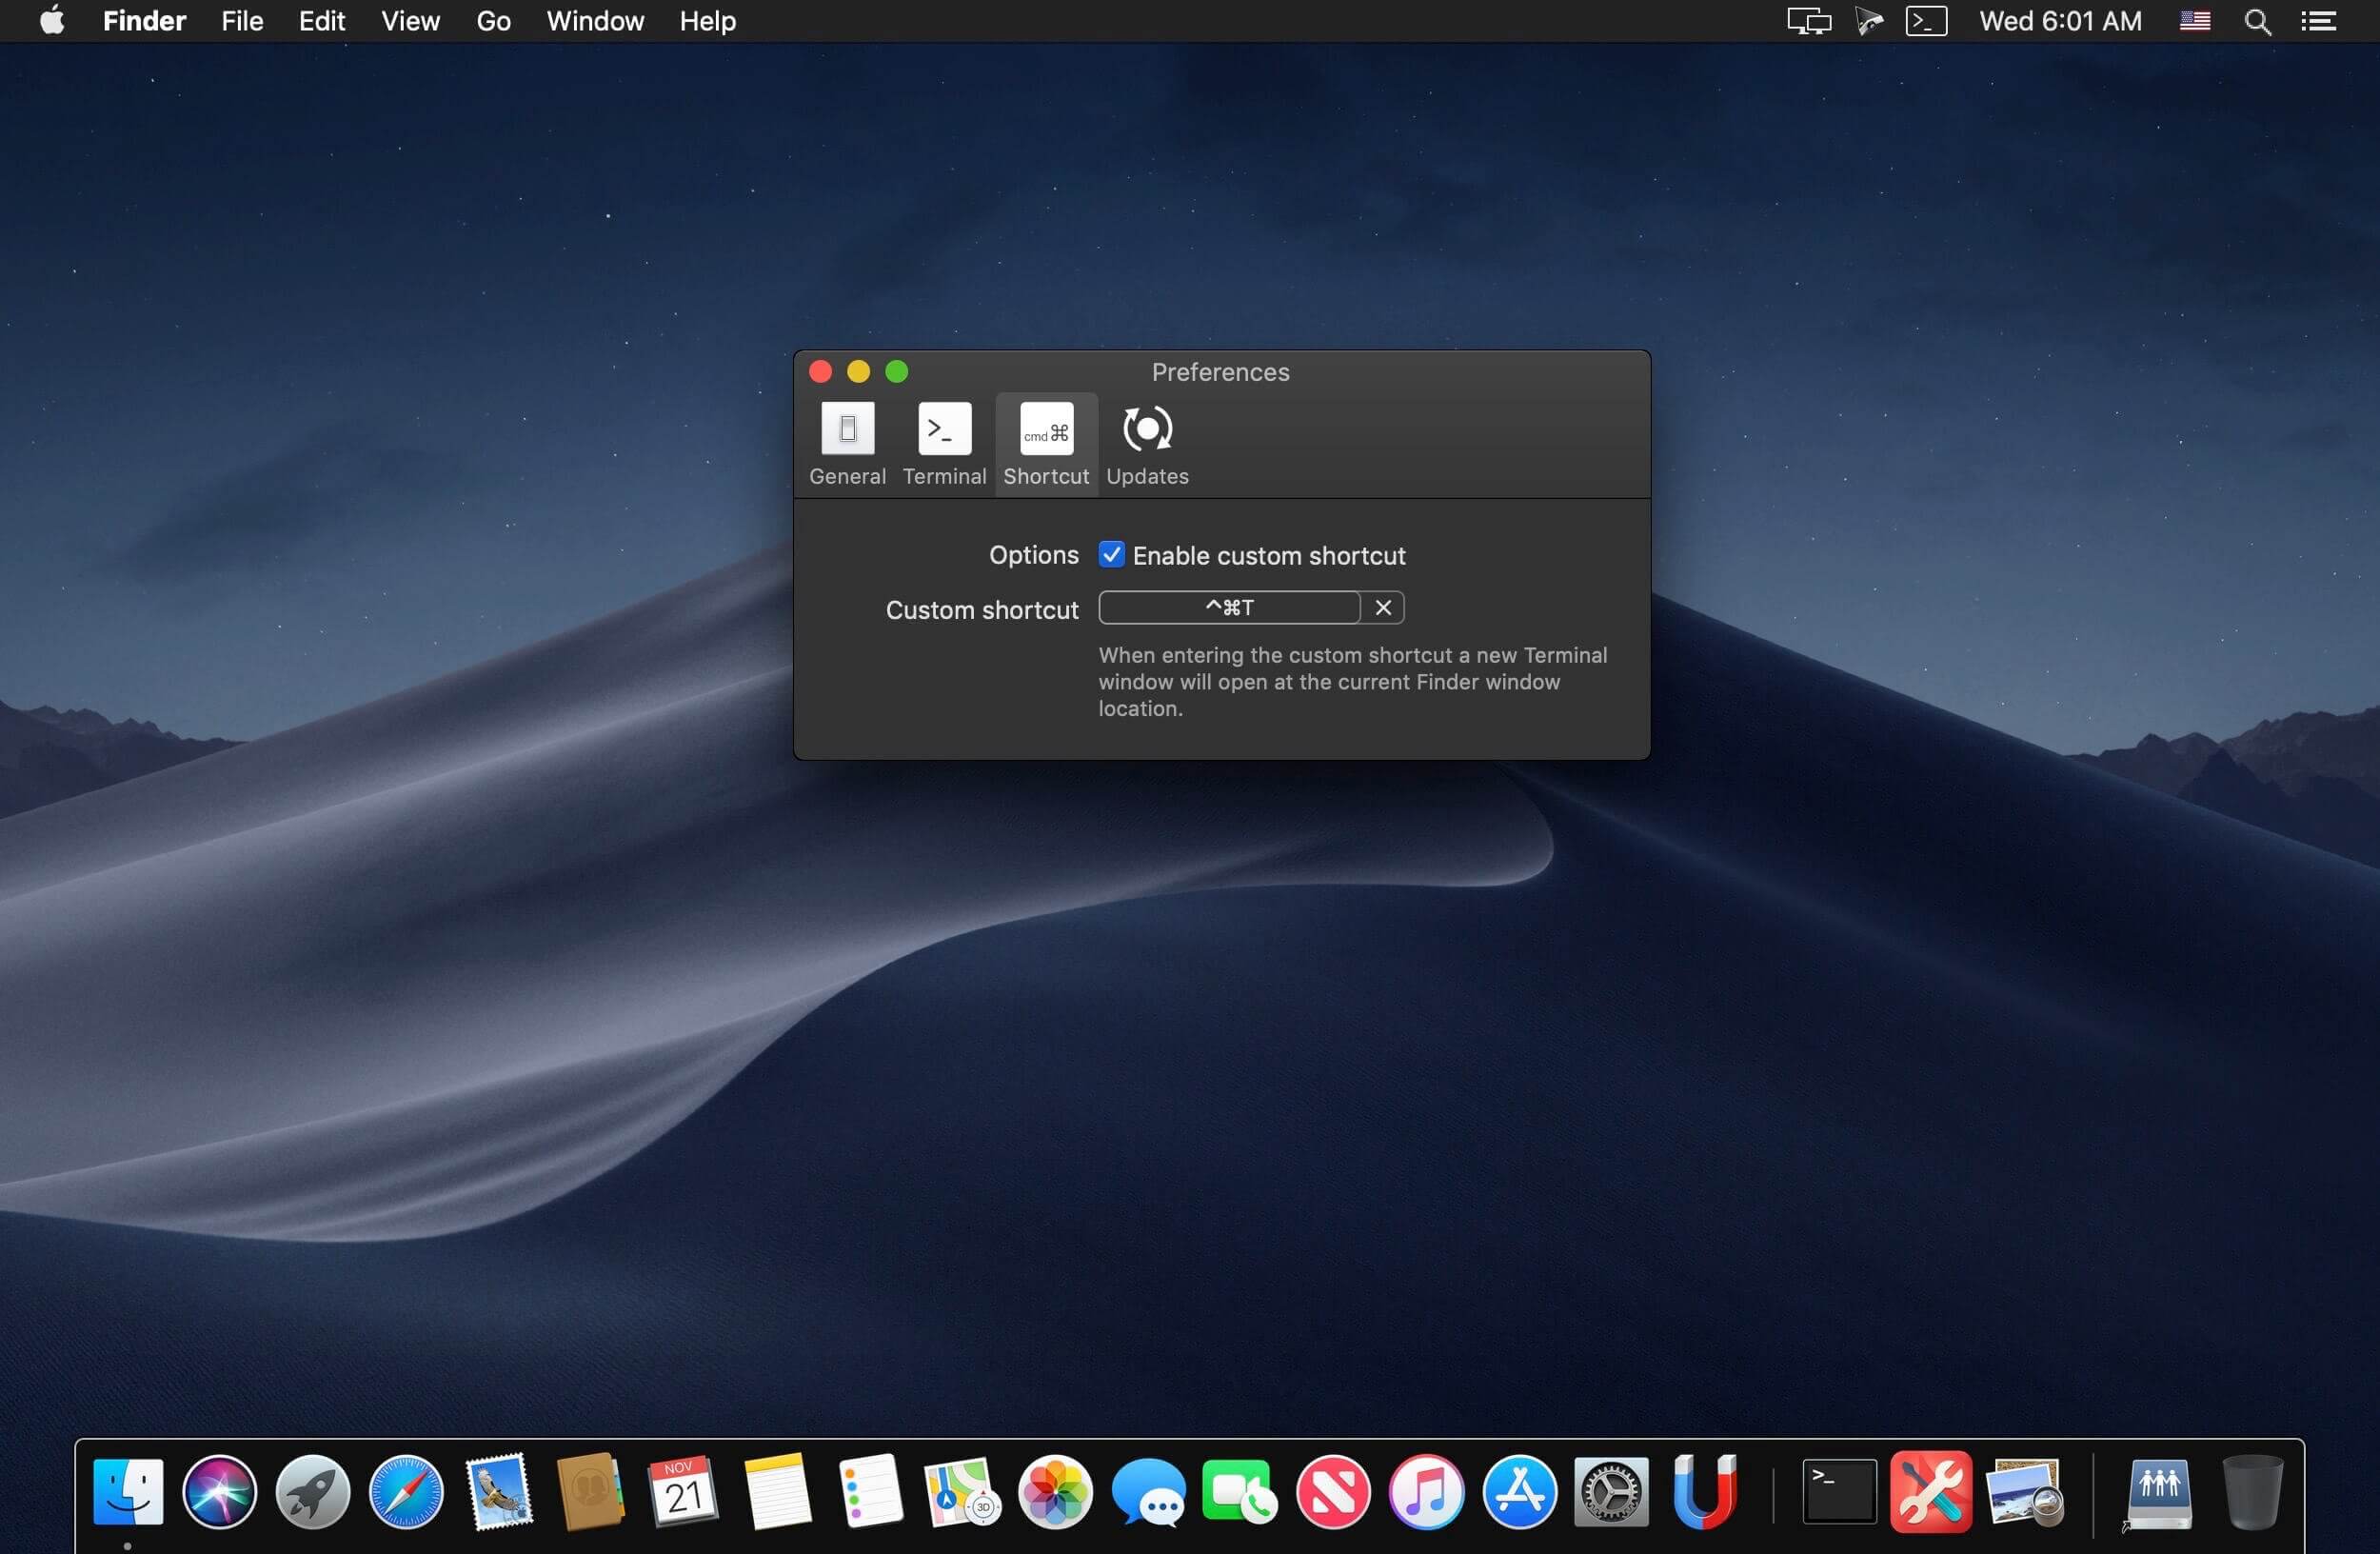Launch Maps from the Dock

962,1490
